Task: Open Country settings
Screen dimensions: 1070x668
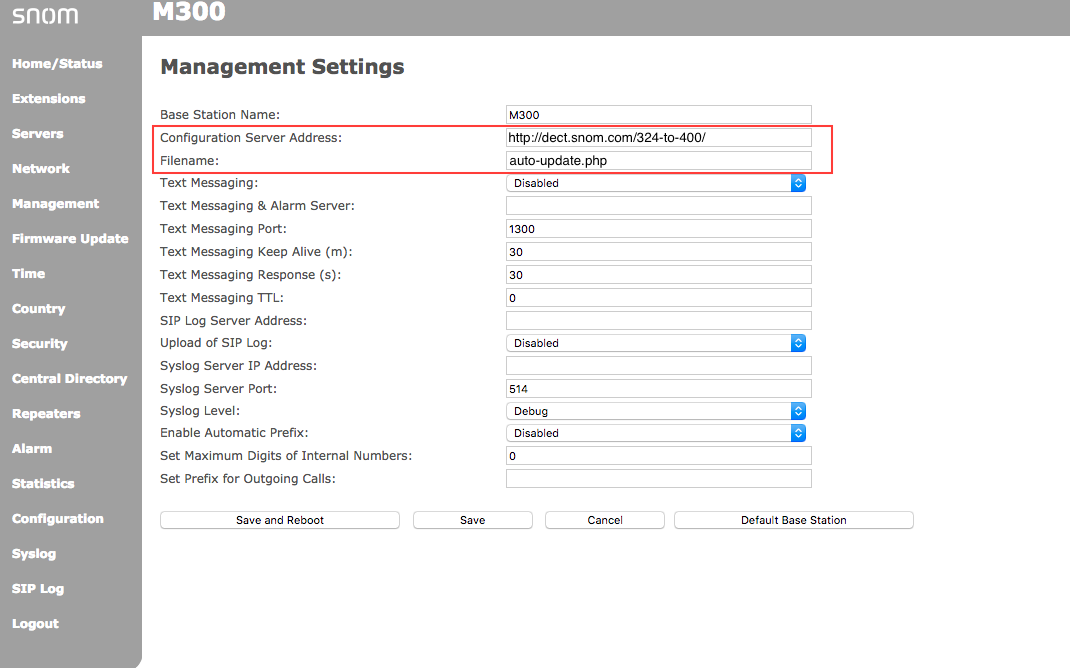Action: point(39,308)
